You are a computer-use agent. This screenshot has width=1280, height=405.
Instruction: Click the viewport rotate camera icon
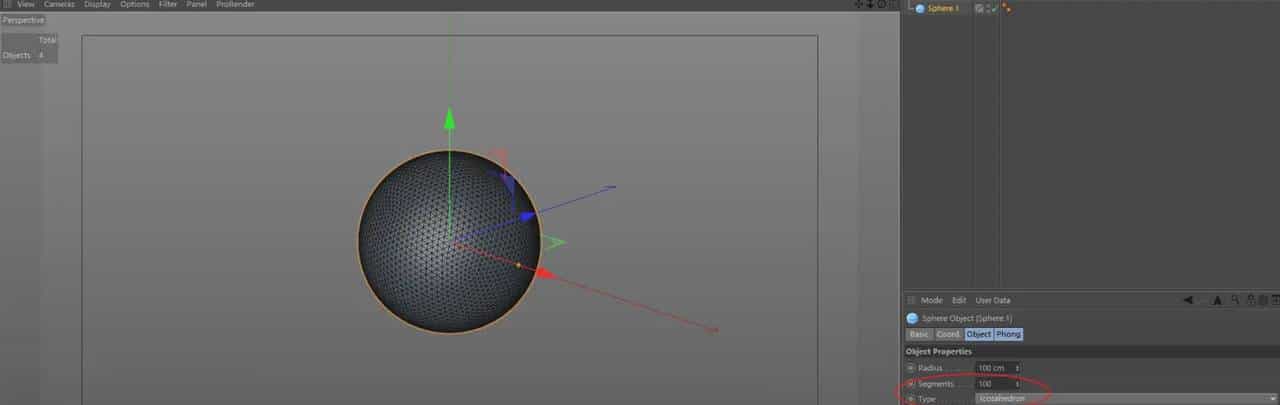[x=881, y=4]
